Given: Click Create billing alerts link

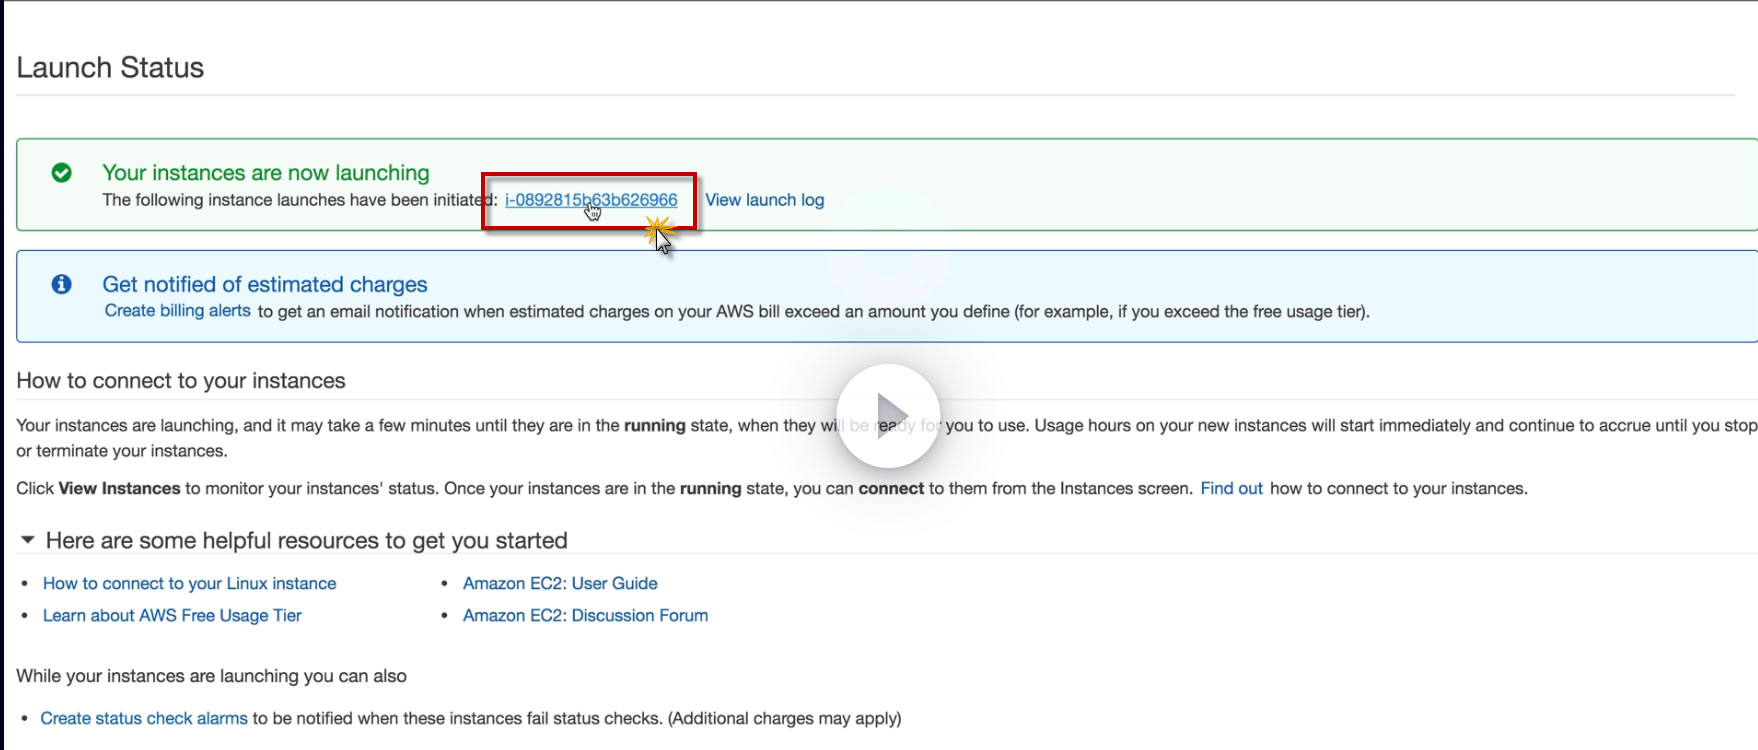Looking at the screenshot, I should [177, 311].
